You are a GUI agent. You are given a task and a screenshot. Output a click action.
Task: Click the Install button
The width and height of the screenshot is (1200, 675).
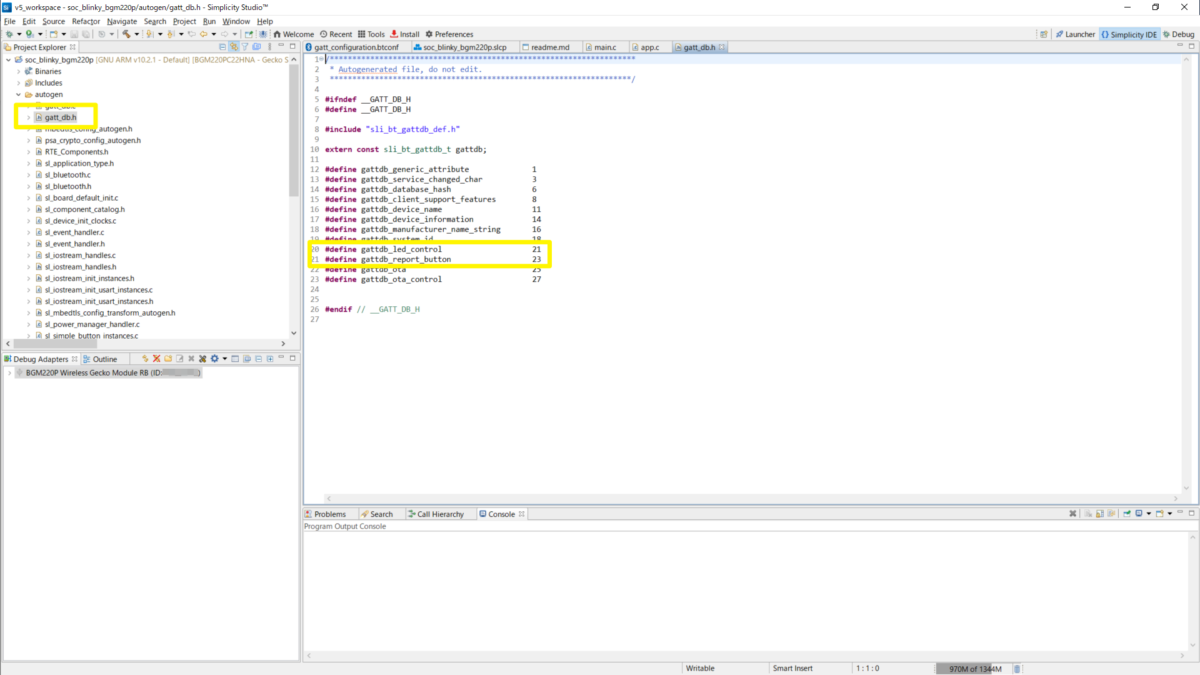click(x=405, y=34)
